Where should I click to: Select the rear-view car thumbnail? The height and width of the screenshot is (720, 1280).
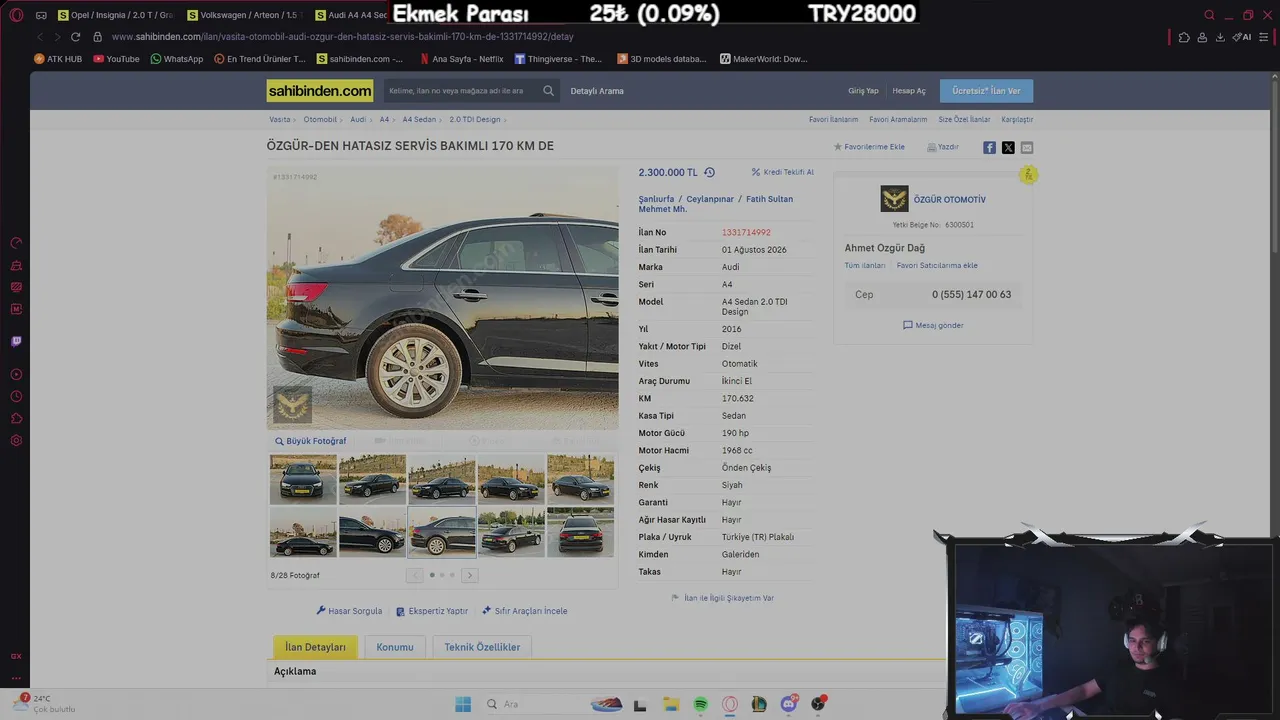(x=580, y=531)
